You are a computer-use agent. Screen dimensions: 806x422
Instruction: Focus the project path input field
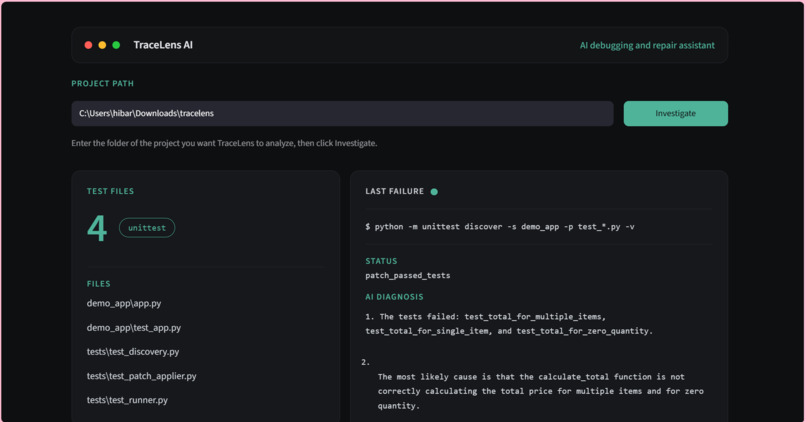342,114
